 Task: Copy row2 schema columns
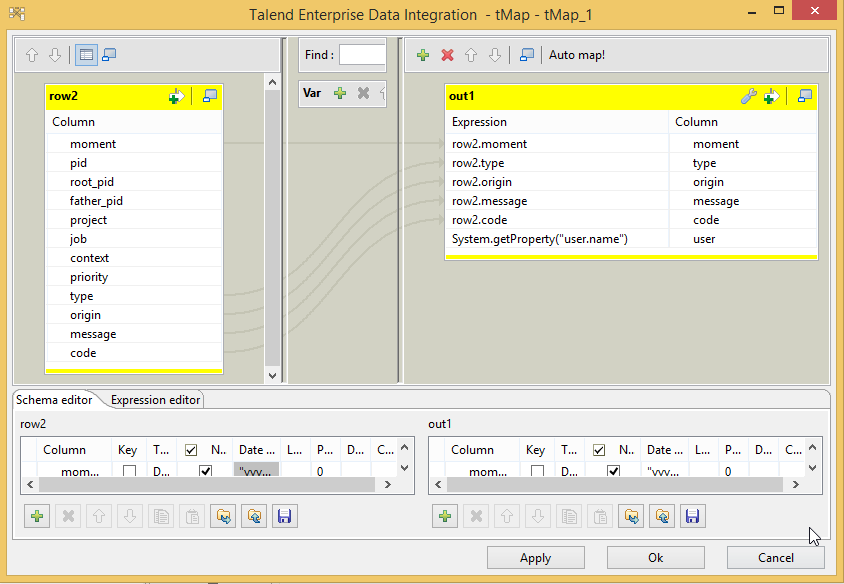[x=161, y=517]
